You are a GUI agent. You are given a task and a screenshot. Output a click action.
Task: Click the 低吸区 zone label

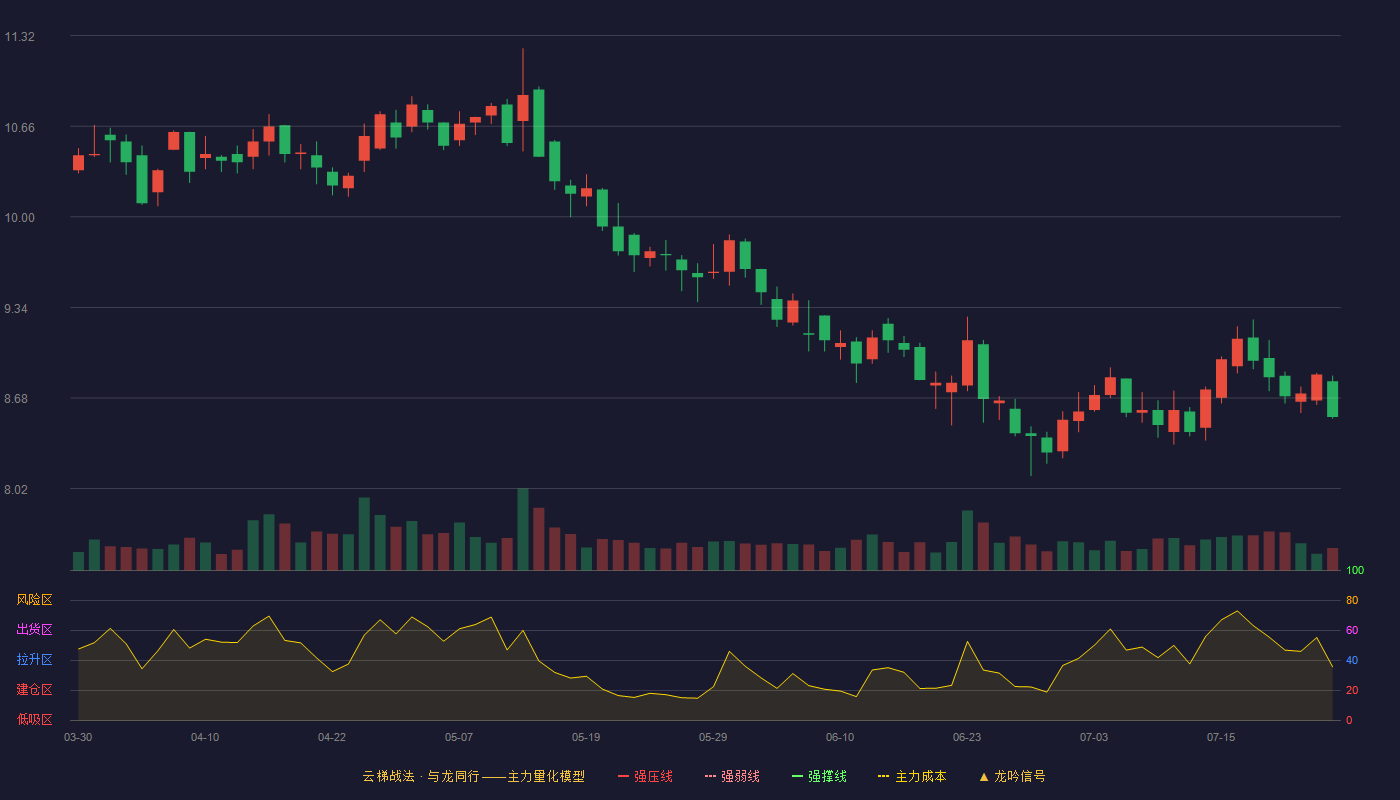coord(34,719)
